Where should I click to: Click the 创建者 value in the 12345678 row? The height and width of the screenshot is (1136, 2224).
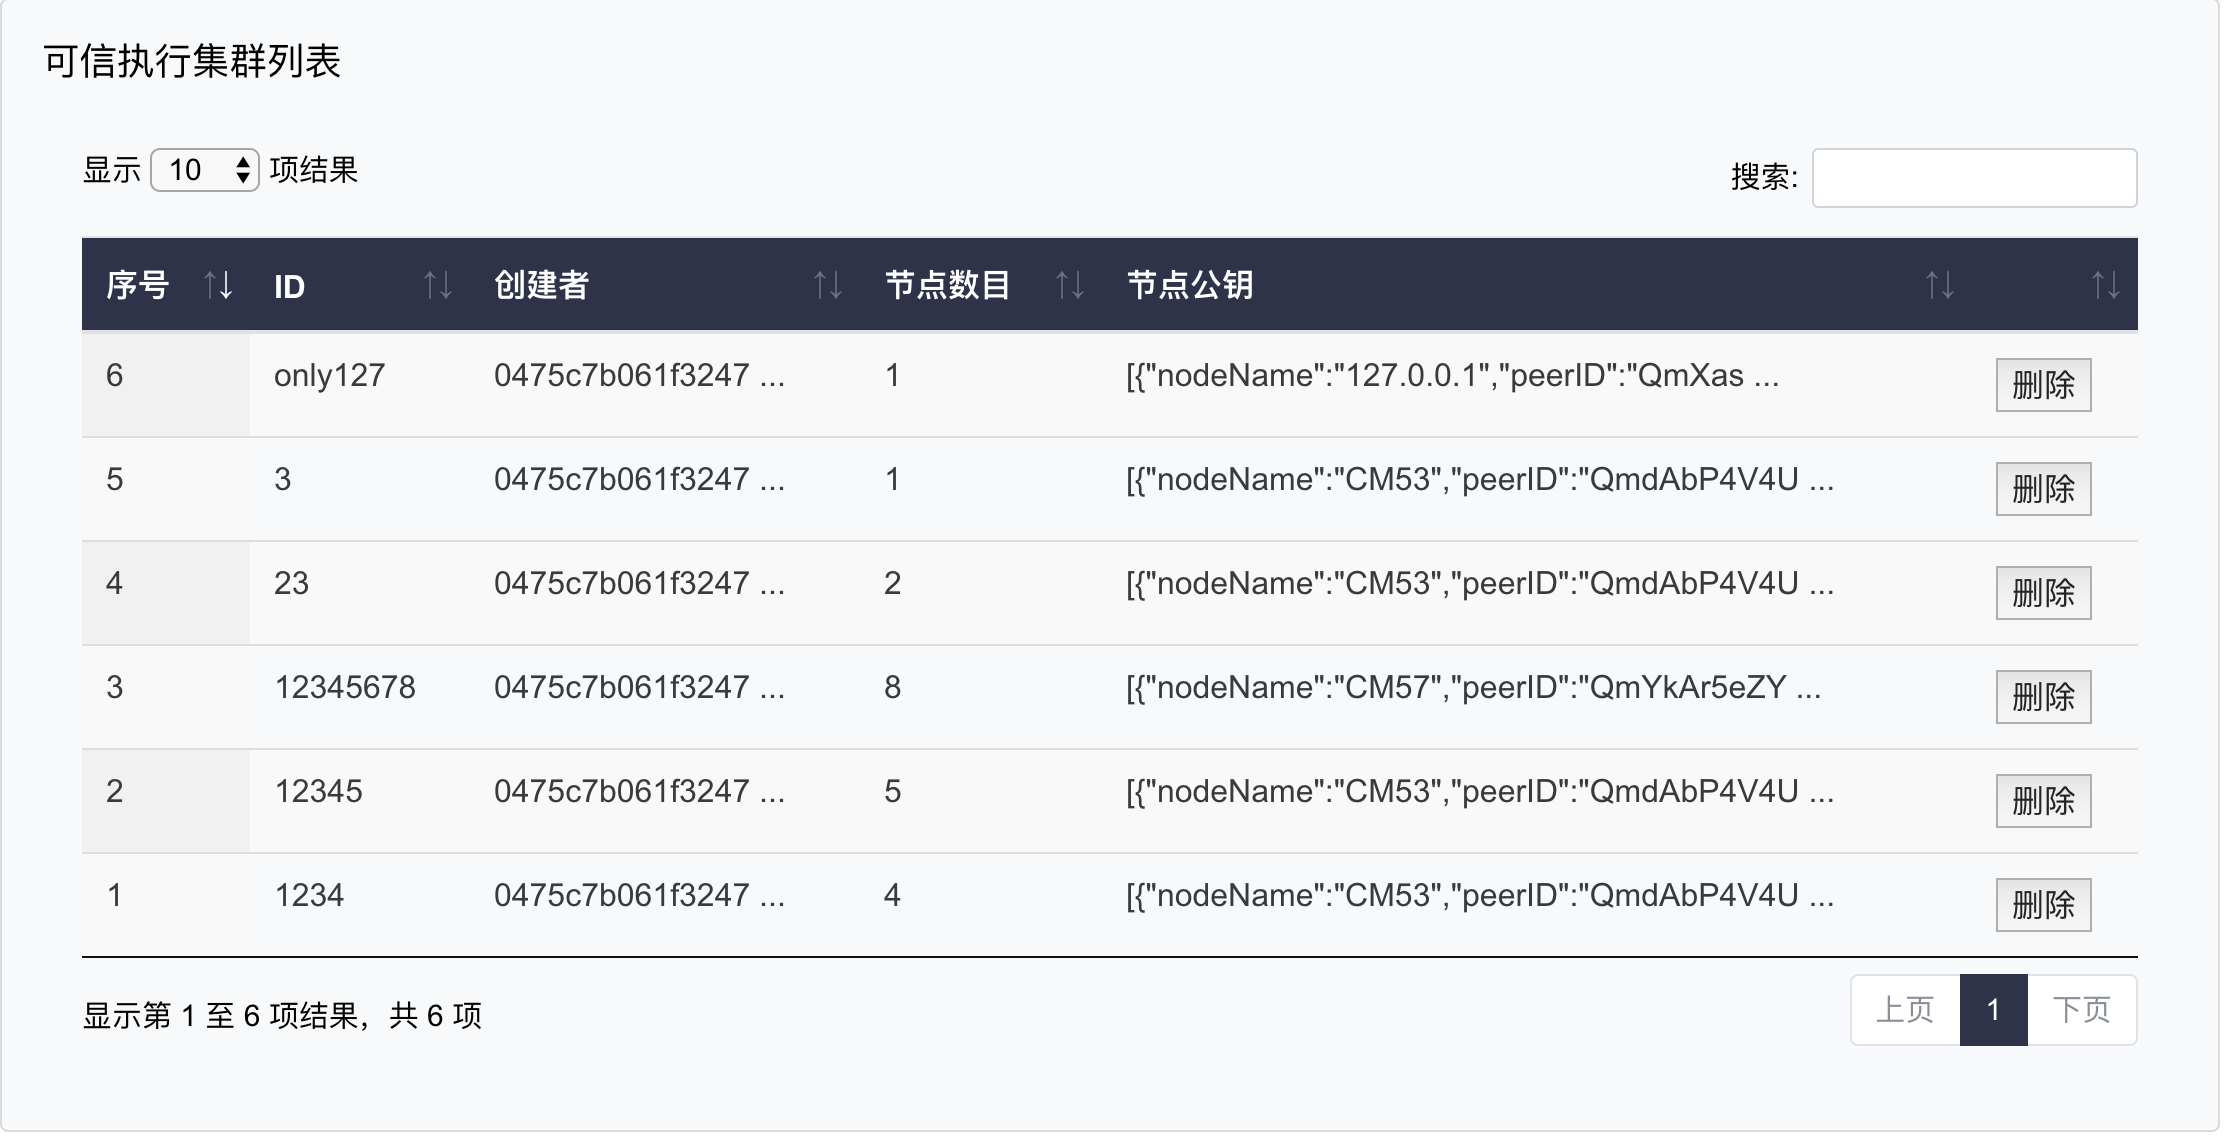click(638, 688)
